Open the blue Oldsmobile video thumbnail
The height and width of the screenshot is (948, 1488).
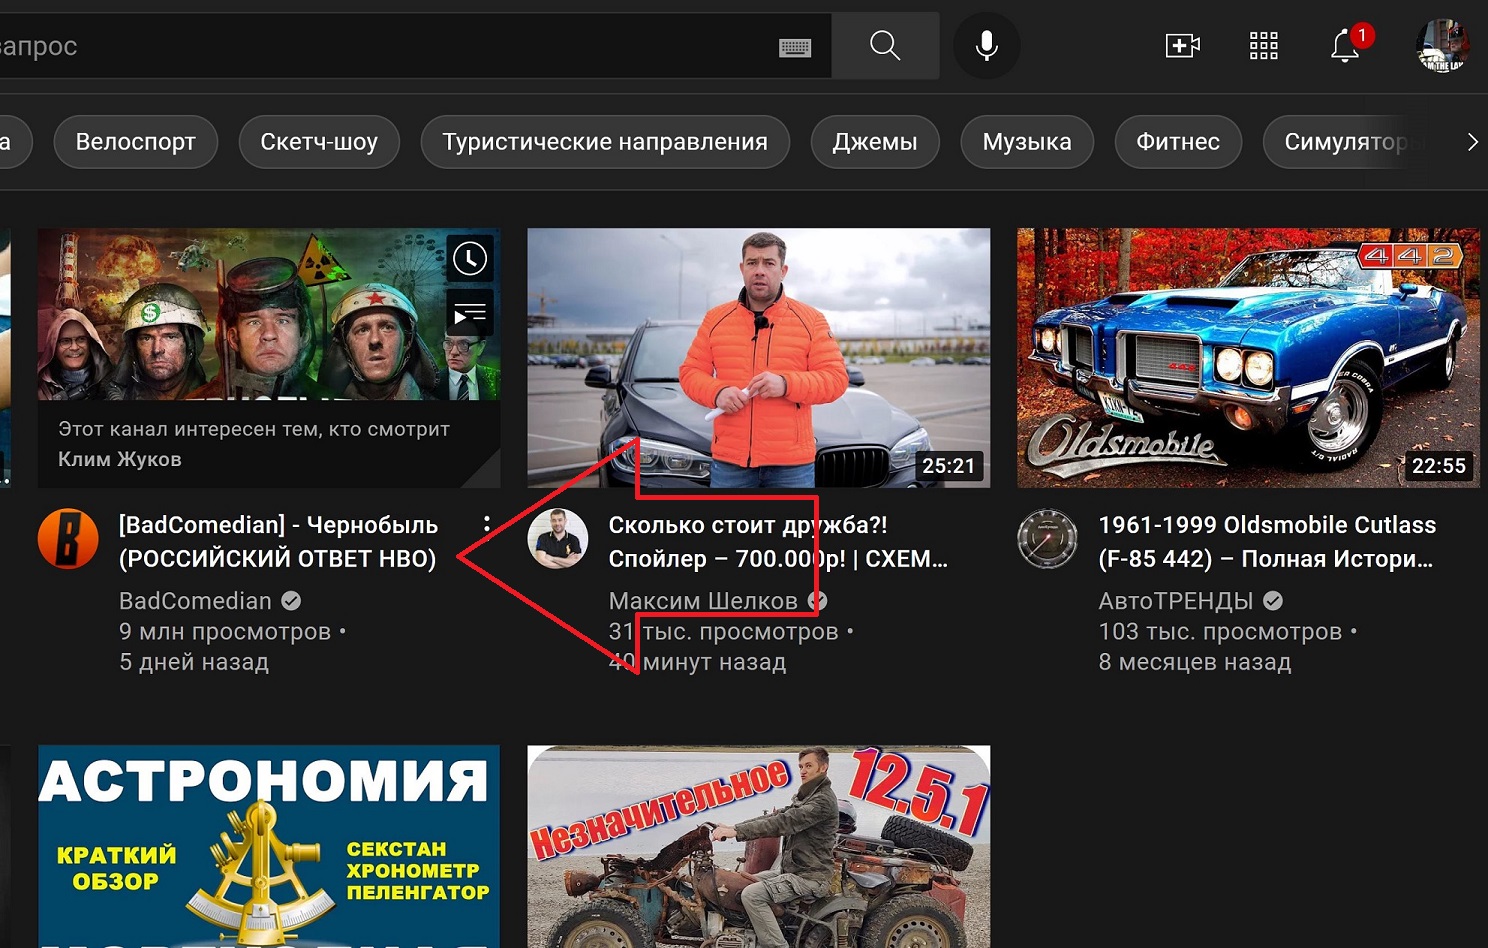(x=1248, y=358)
